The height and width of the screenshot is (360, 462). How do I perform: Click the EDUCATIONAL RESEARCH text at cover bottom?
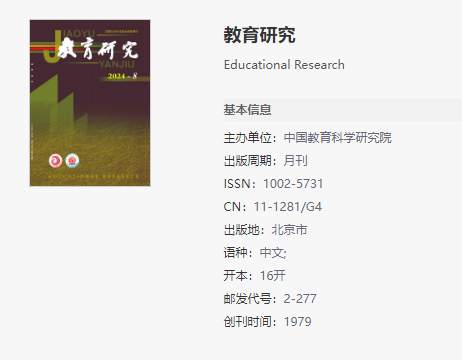coord(94,176)
